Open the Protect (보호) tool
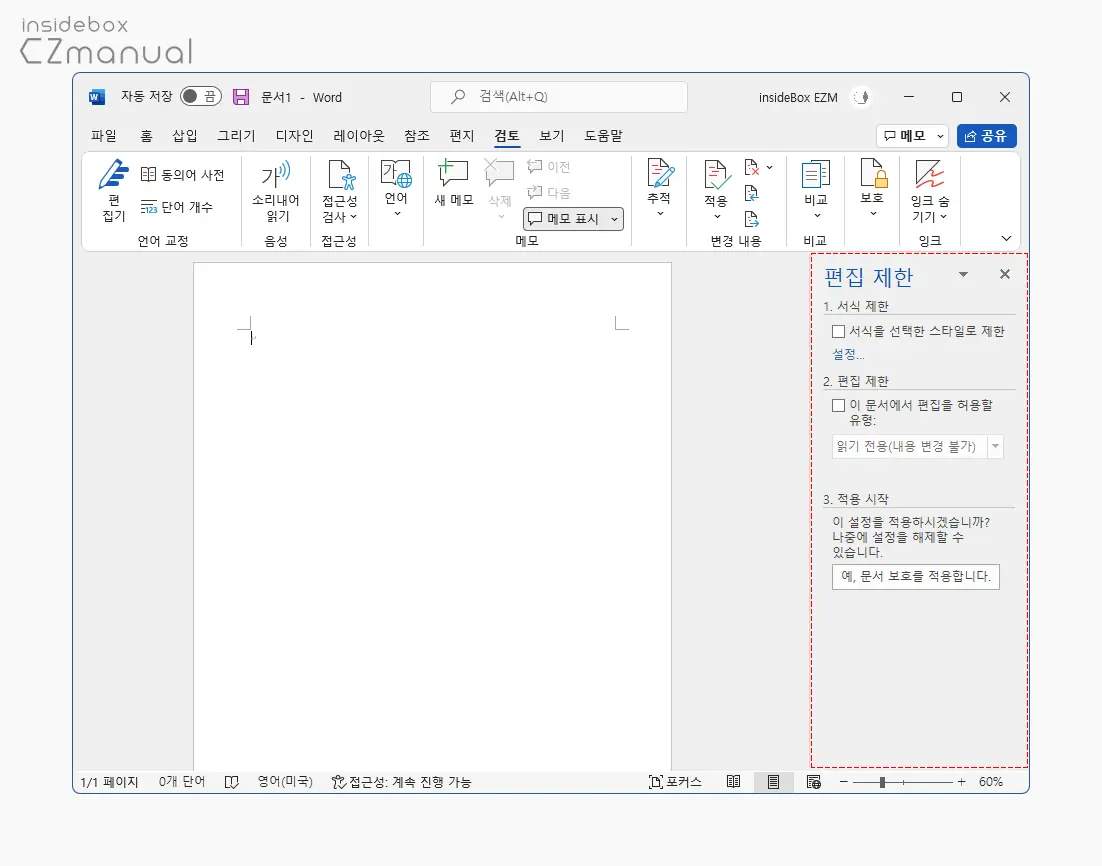1102x866 pixels. pyautogui.click(x=873, y=188)
